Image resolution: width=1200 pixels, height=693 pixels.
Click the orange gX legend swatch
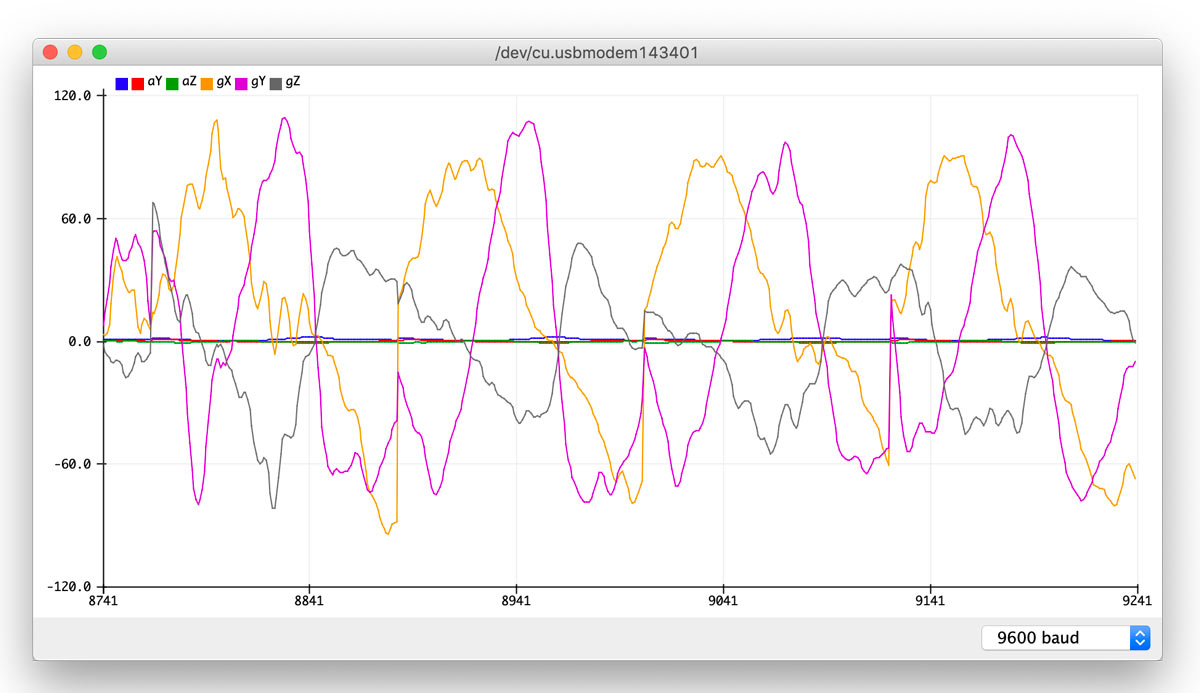(207, 84)
